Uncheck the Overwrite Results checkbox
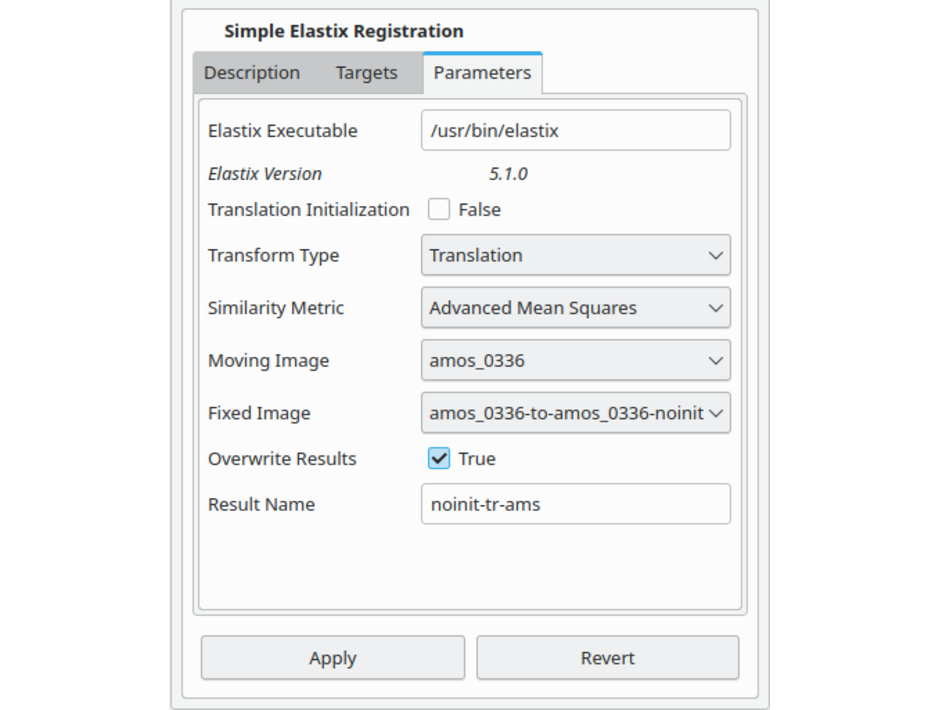Screen dimensions: 940x710 tap(439, 459)
